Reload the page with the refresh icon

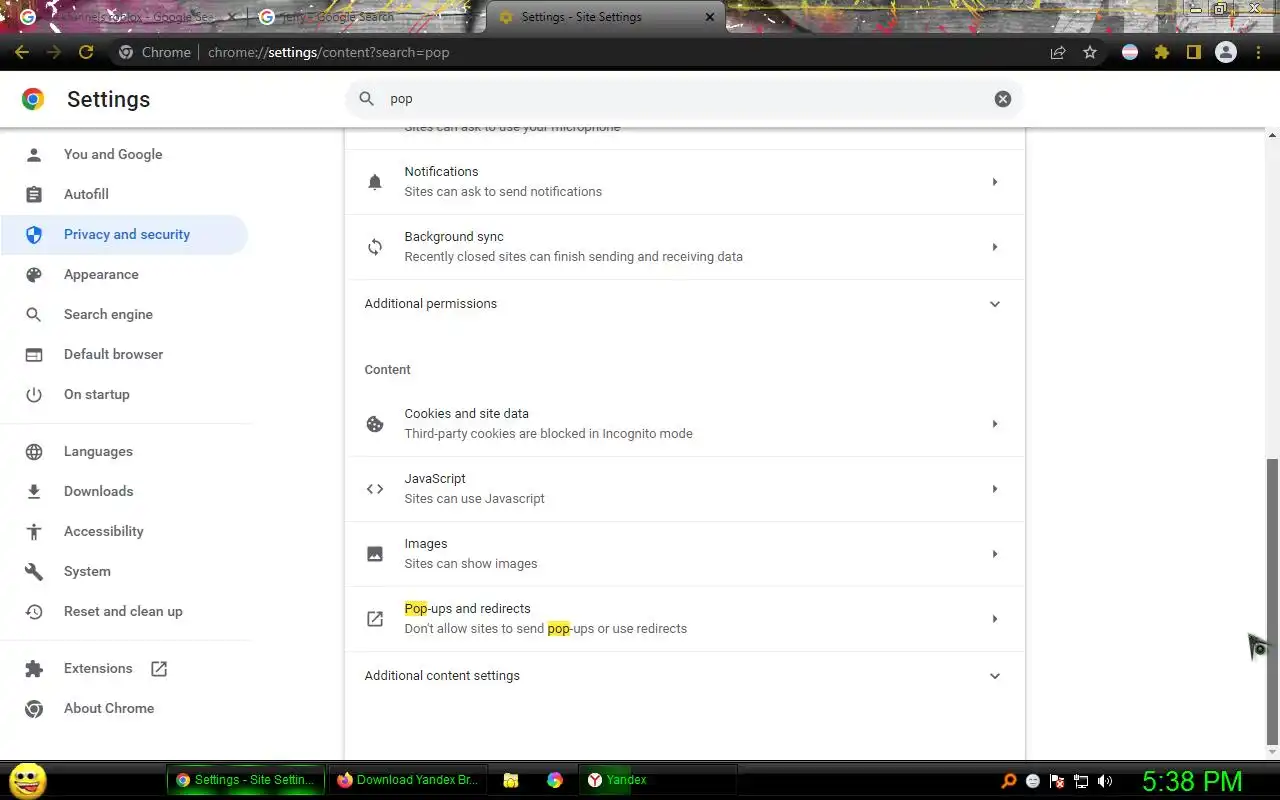coord(86,52)
